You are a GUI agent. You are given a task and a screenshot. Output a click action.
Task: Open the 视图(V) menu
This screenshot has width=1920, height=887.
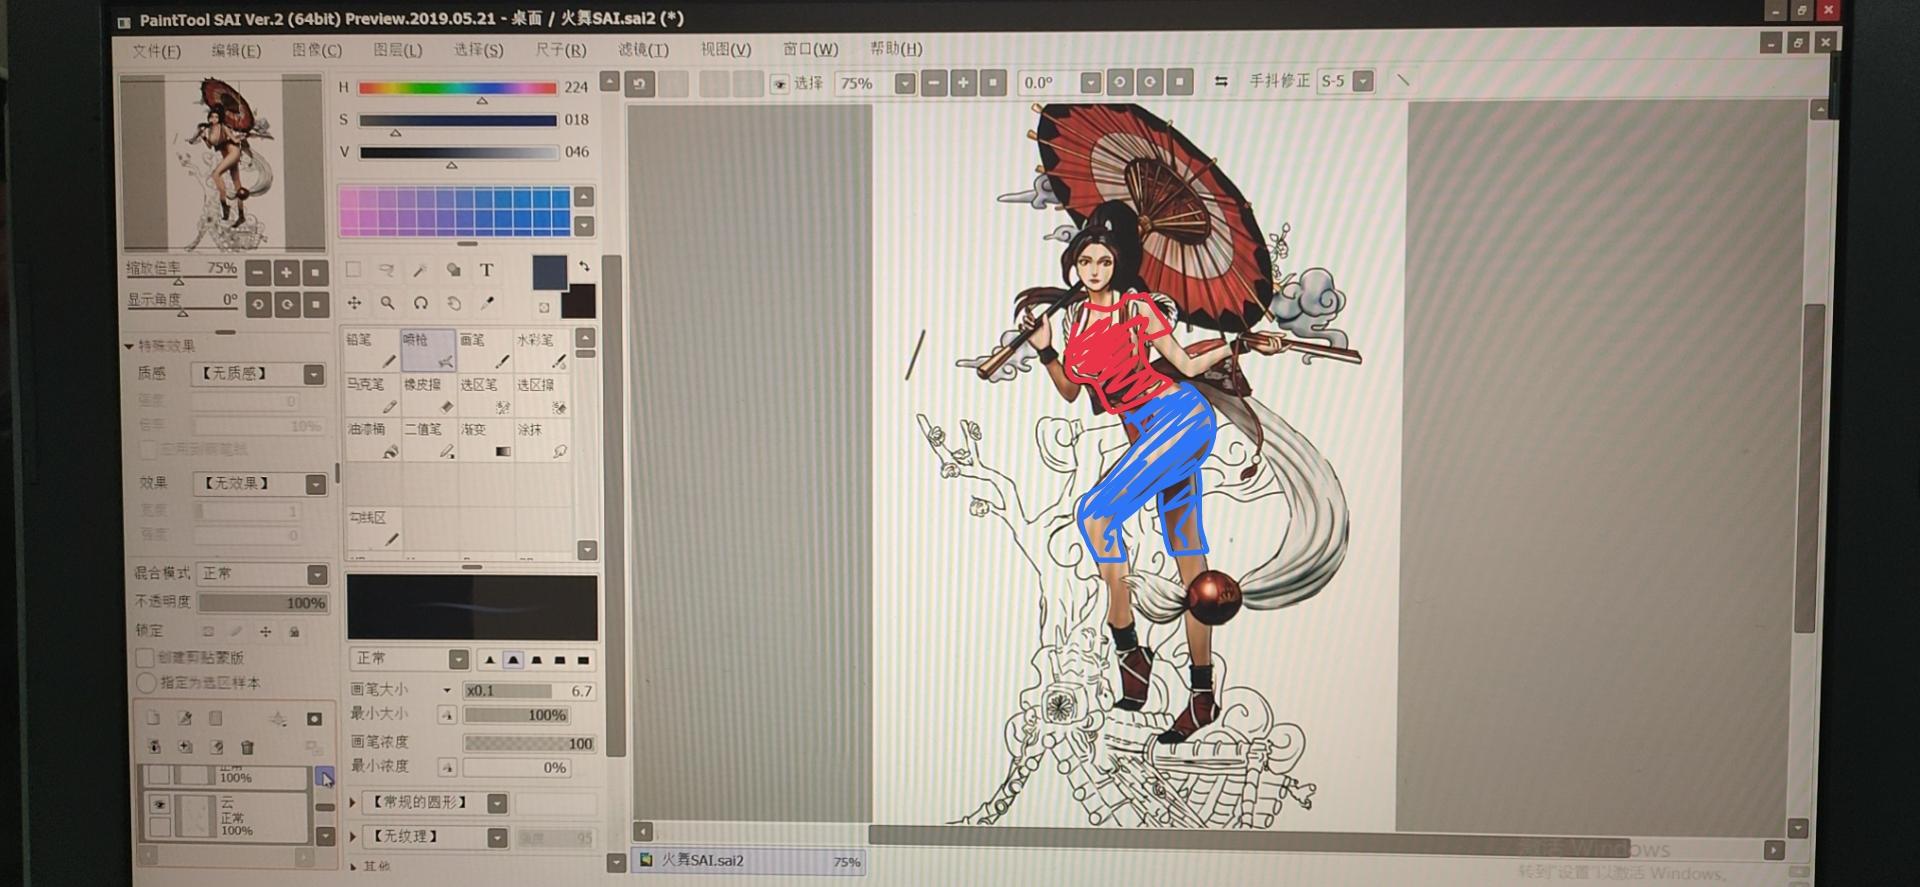coord(726,49)
